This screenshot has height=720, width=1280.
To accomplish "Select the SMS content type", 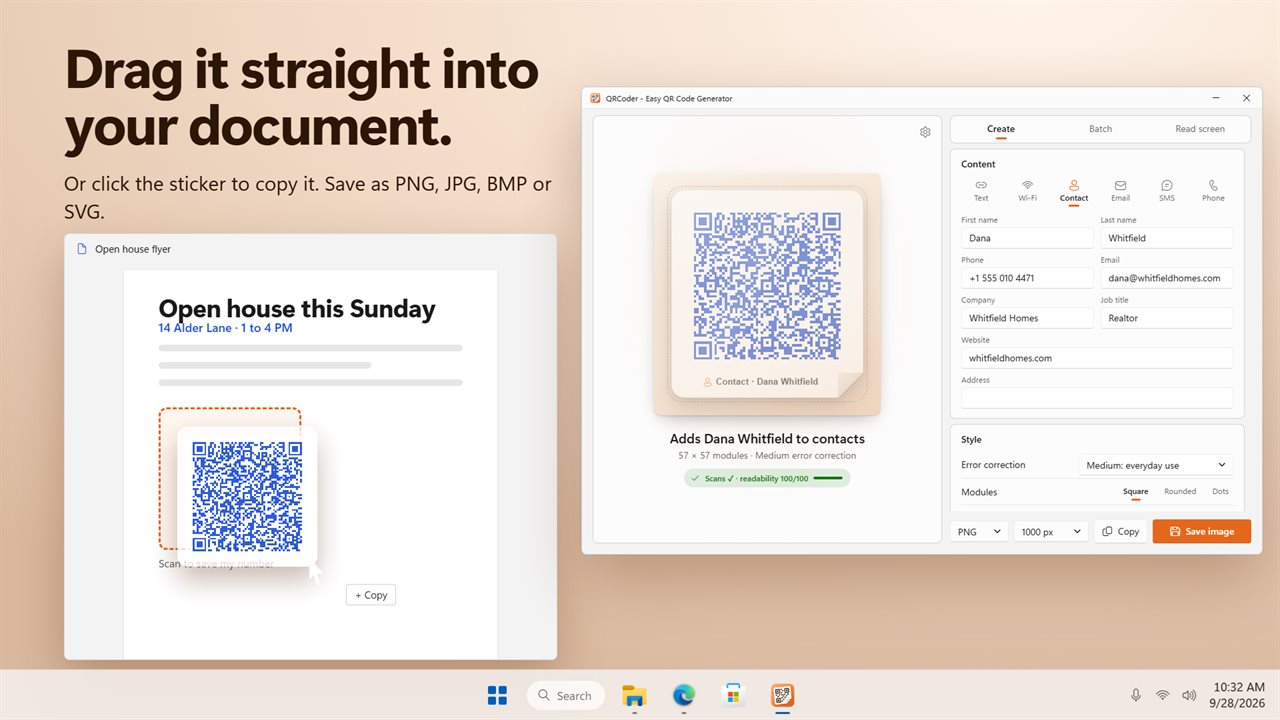I will (x=1167, y=191).
